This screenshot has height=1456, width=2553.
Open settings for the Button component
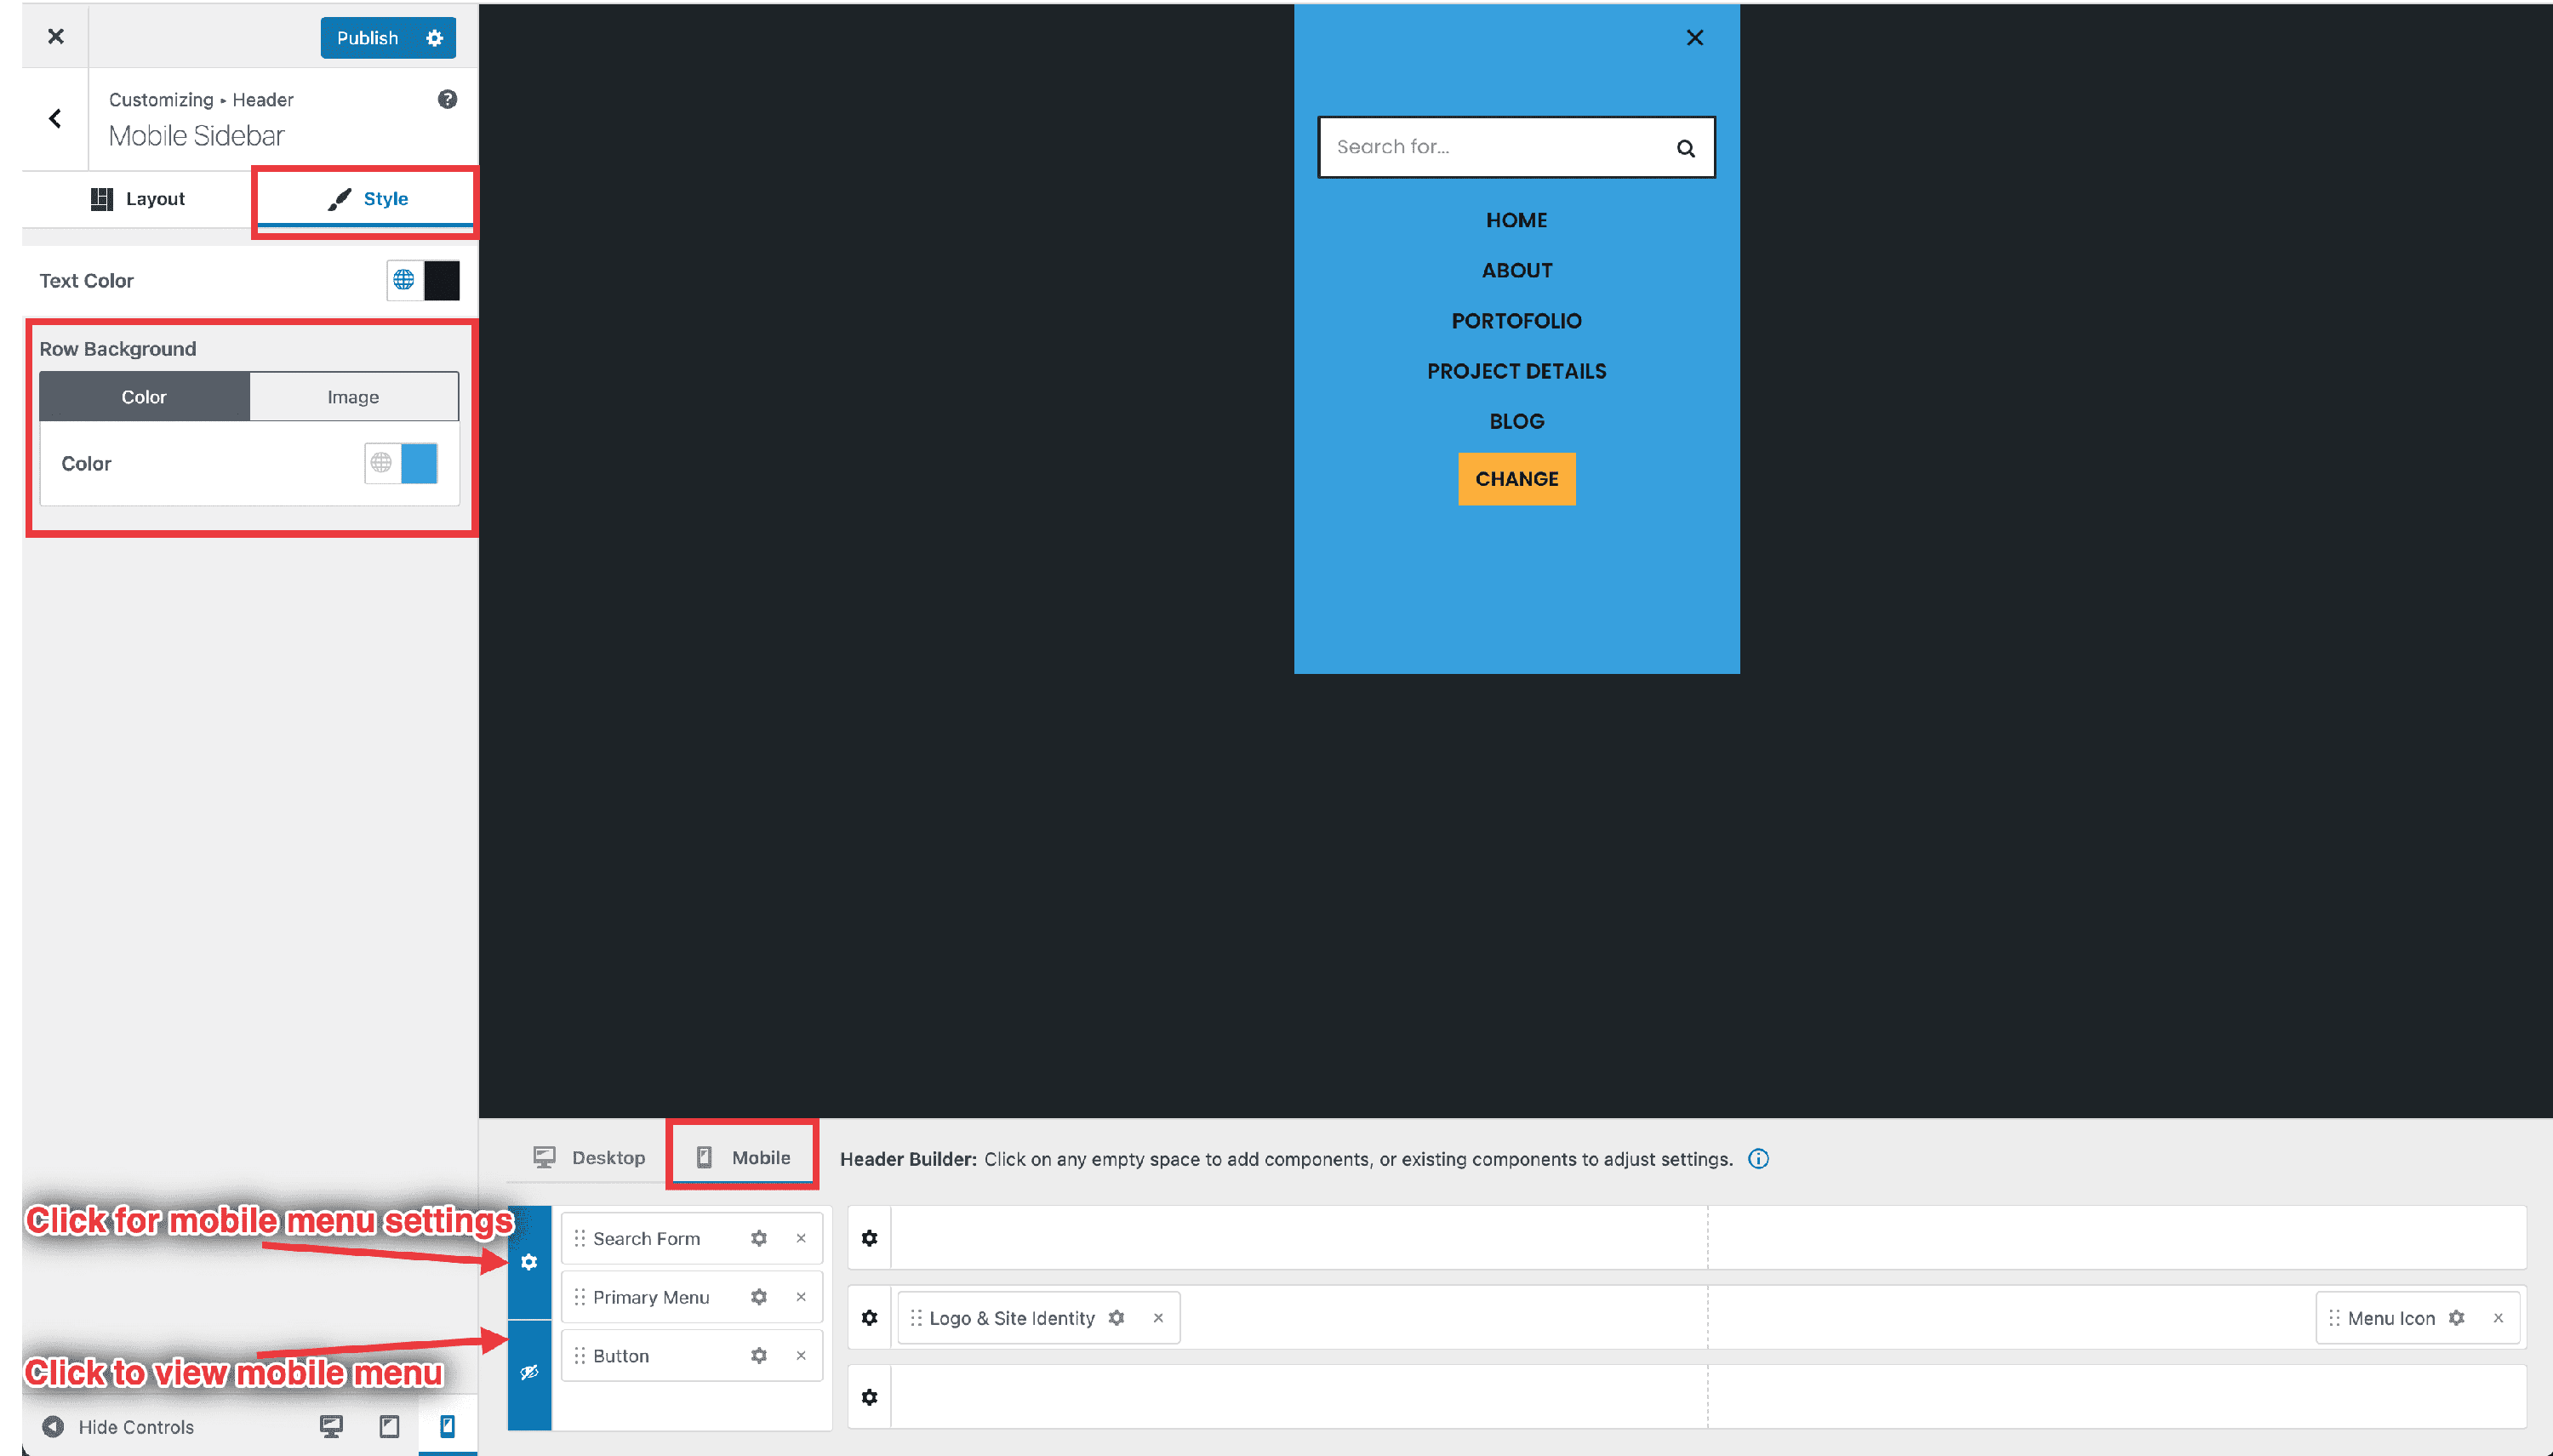pyautogui.click(x=759, y=1355)
